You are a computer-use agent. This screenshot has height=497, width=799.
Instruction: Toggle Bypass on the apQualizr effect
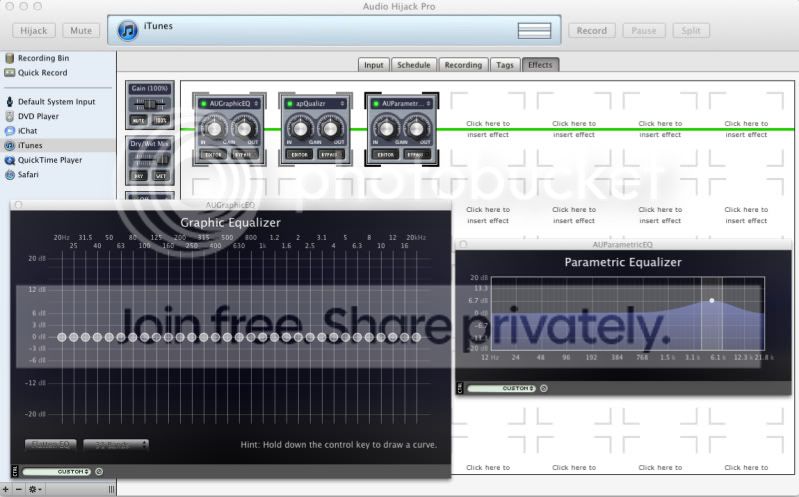(329, 154)
